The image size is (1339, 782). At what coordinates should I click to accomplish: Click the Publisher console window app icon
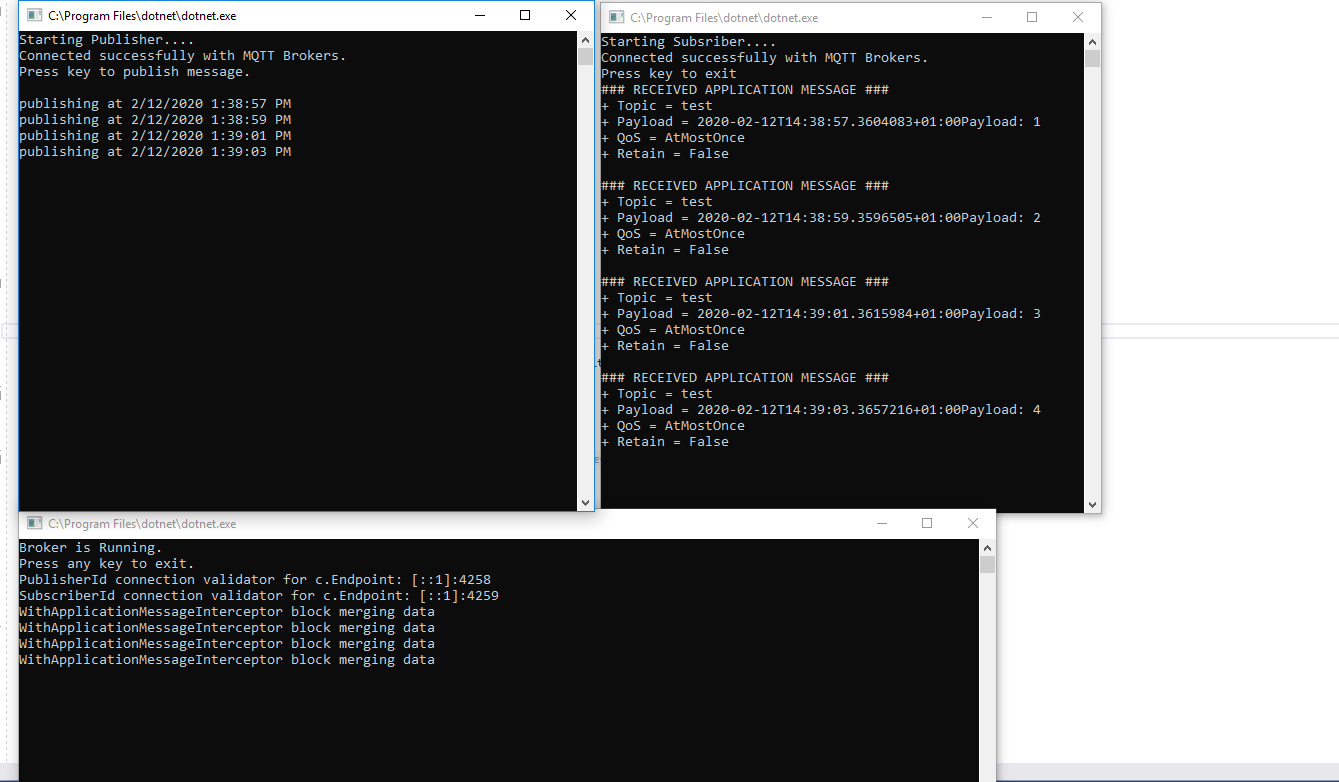click(x=34, y=16)
